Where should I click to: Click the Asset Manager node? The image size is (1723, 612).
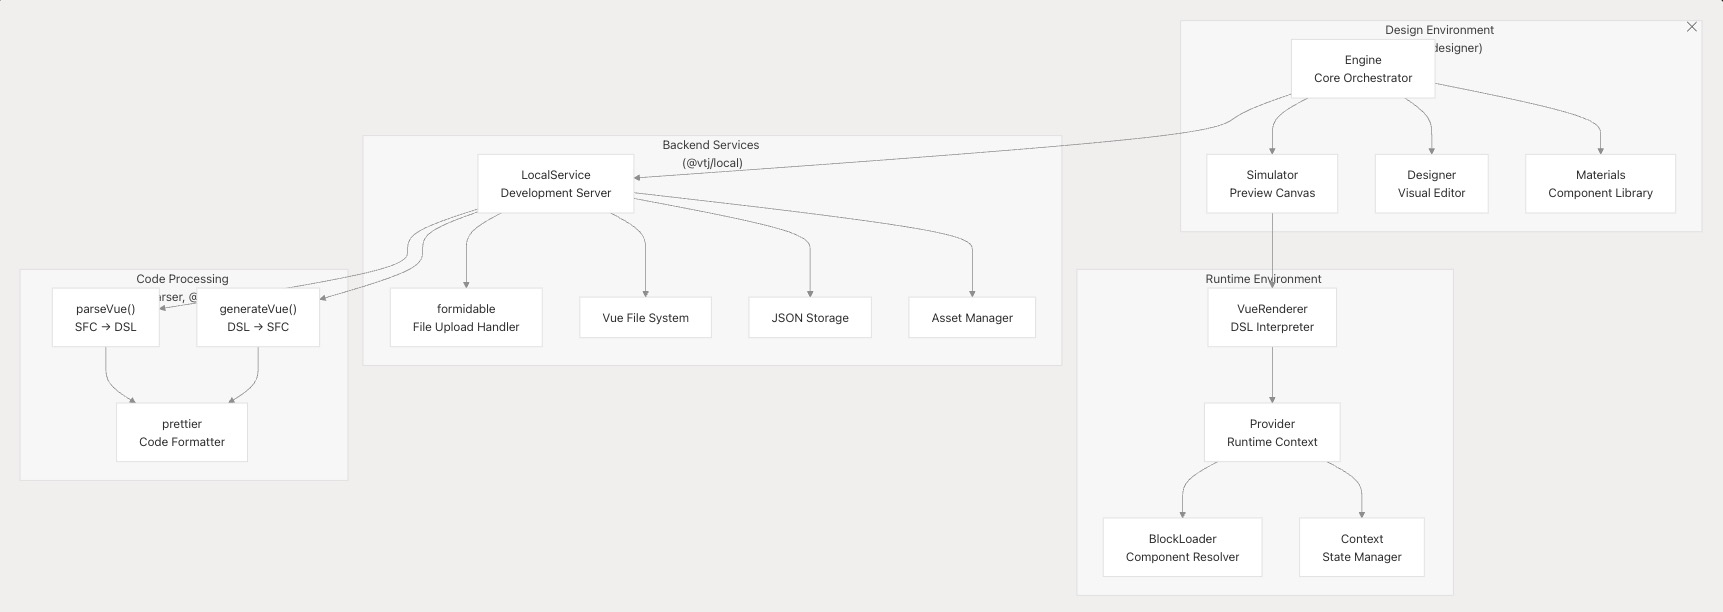coord(972,318)
